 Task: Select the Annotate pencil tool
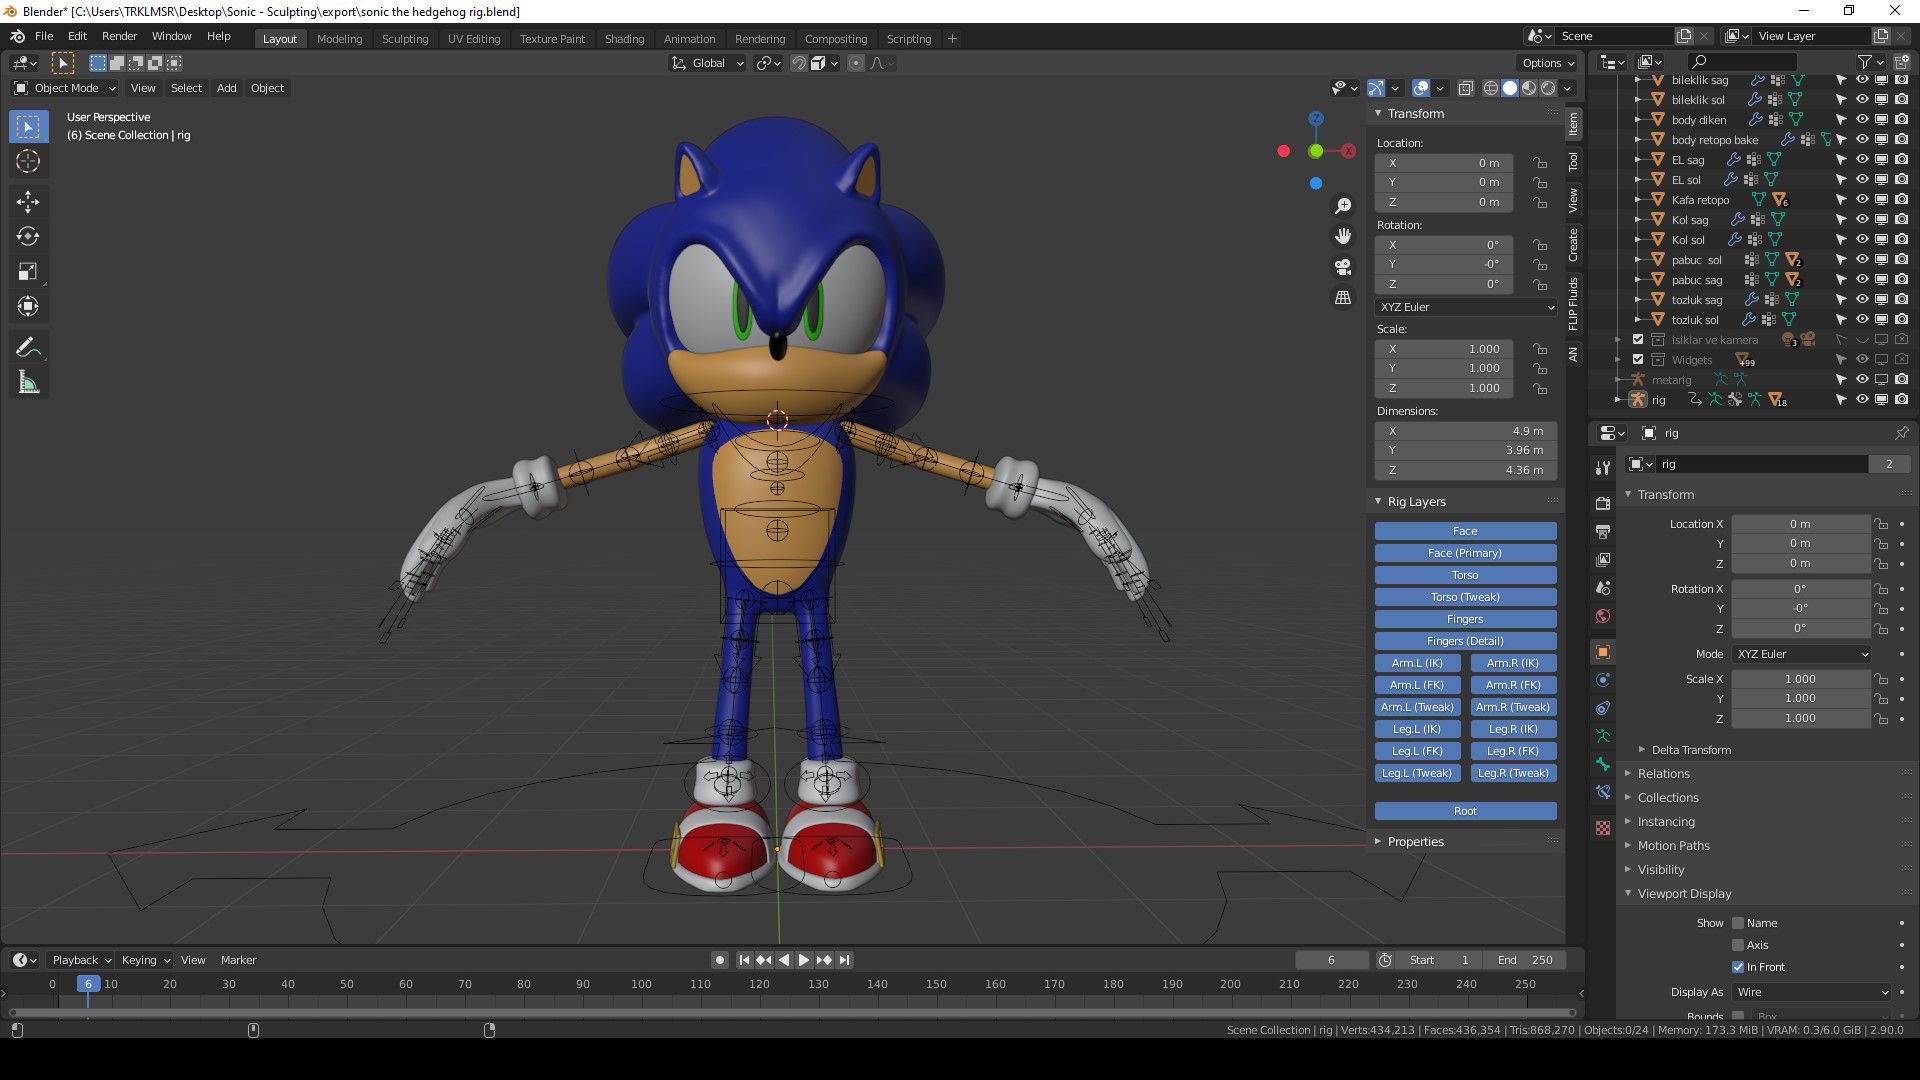(28, 347)
